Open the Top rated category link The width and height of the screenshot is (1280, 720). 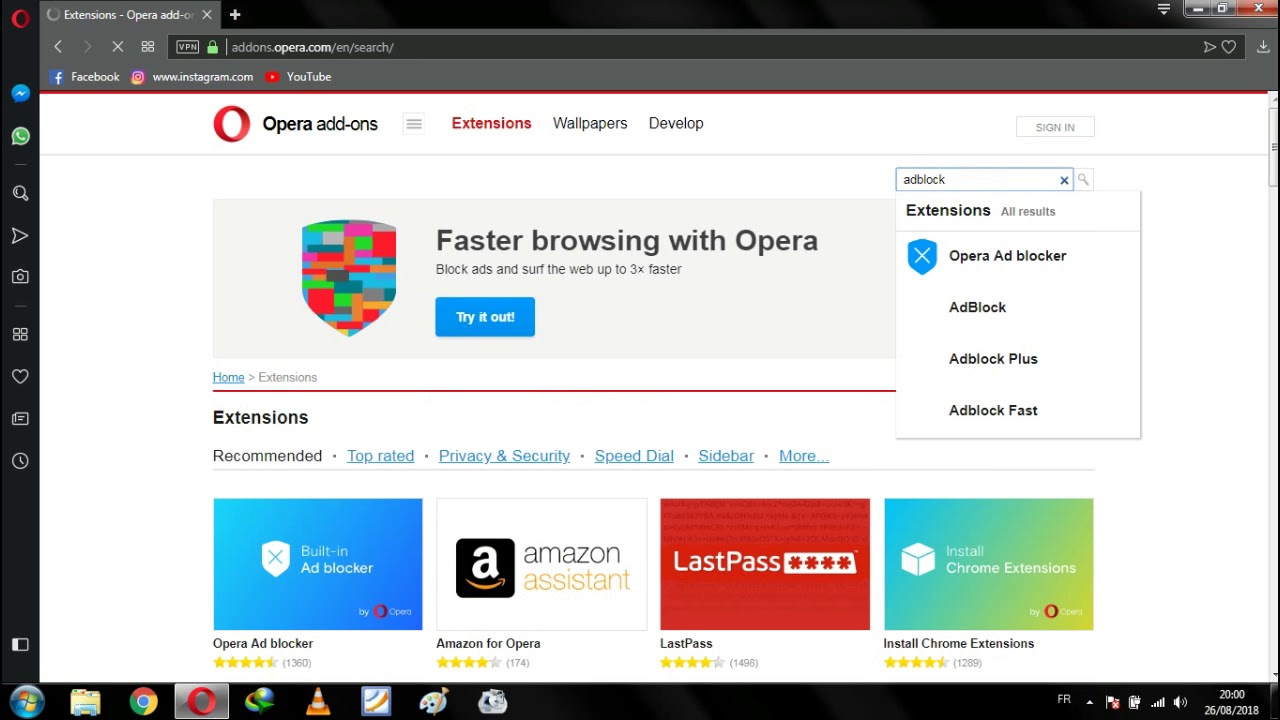pyautogui.click(x=380, y=456)
